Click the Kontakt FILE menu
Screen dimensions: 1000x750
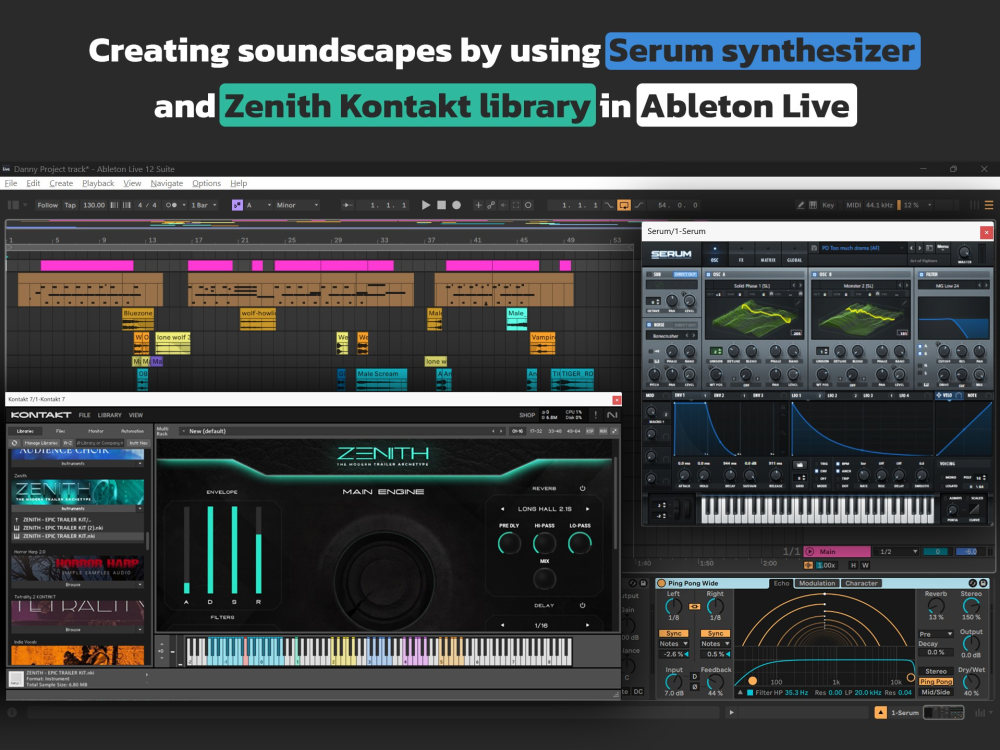click(x=84, y=415)
